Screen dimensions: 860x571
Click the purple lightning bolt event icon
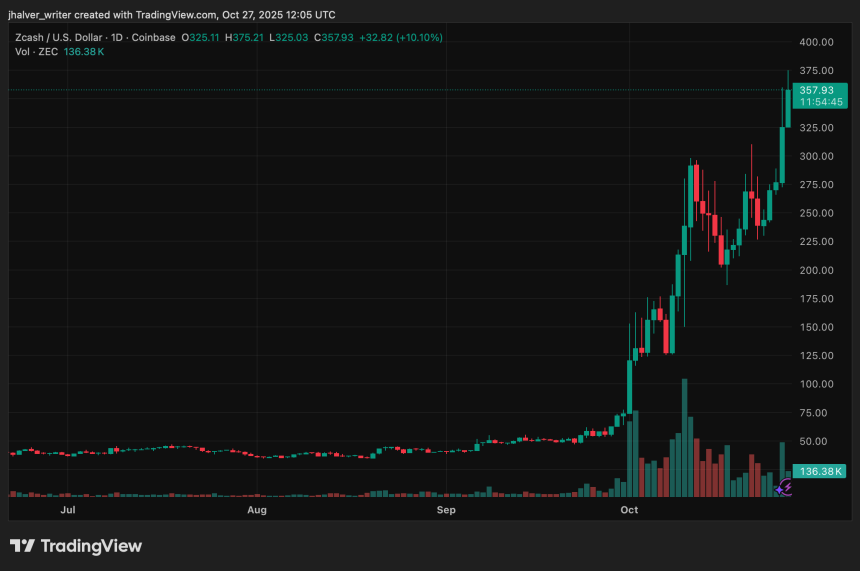tap(785, 487)
